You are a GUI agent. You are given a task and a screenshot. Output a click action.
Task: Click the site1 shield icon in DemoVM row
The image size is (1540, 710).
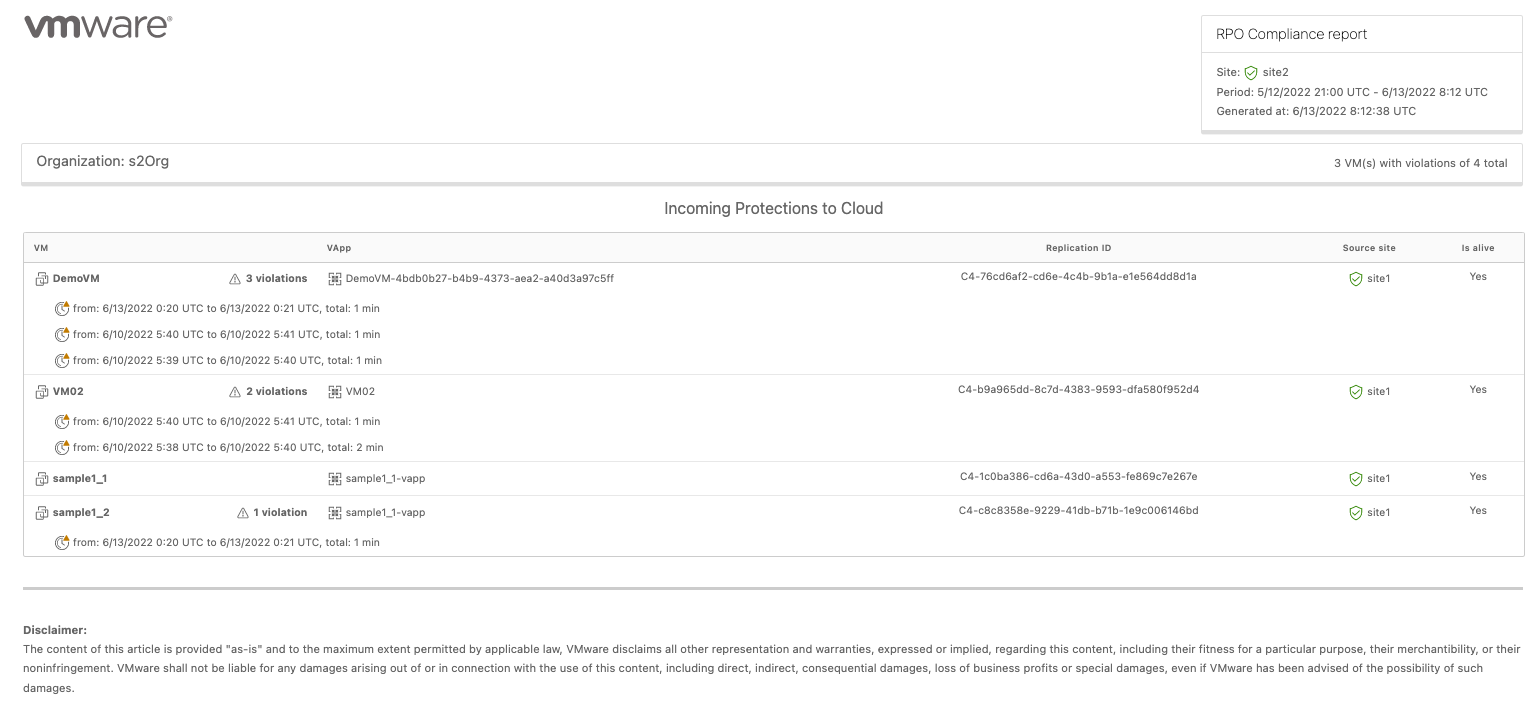pos(1356,279)
